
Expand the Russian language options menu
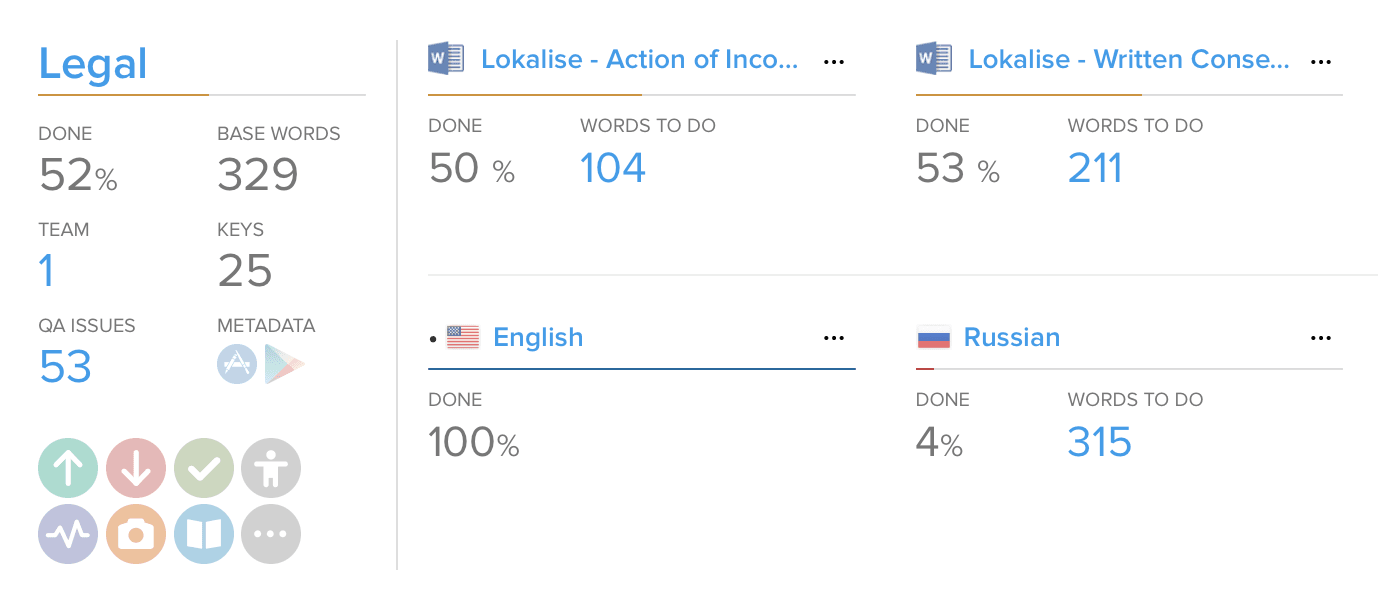pos(1321,338)
